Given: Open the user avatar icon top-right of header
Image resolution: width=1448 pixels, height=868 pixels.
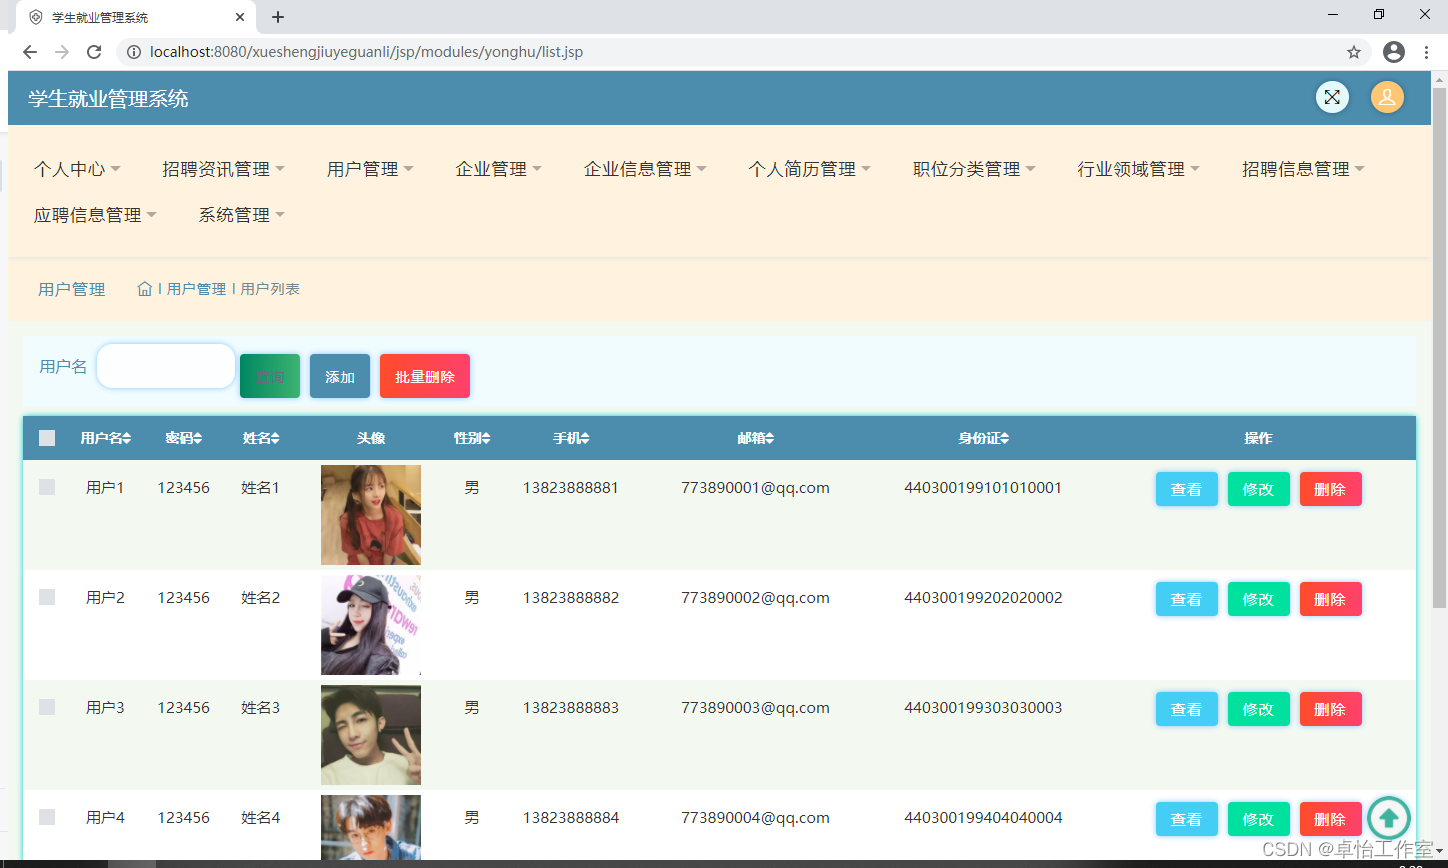Looking at the screenshot, I should [1387, 97].
